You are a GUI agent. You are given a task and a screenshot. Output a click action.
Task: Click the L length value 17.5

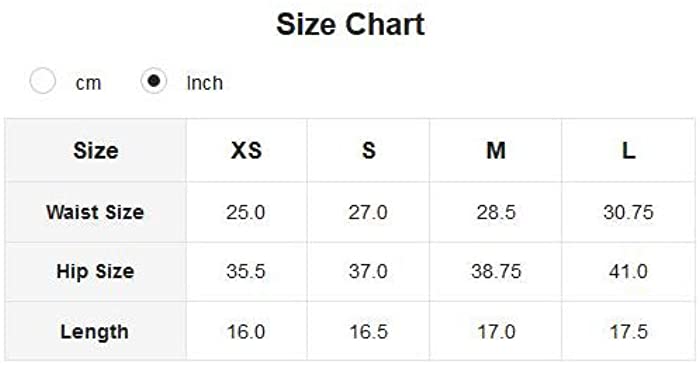click(629, 332)
